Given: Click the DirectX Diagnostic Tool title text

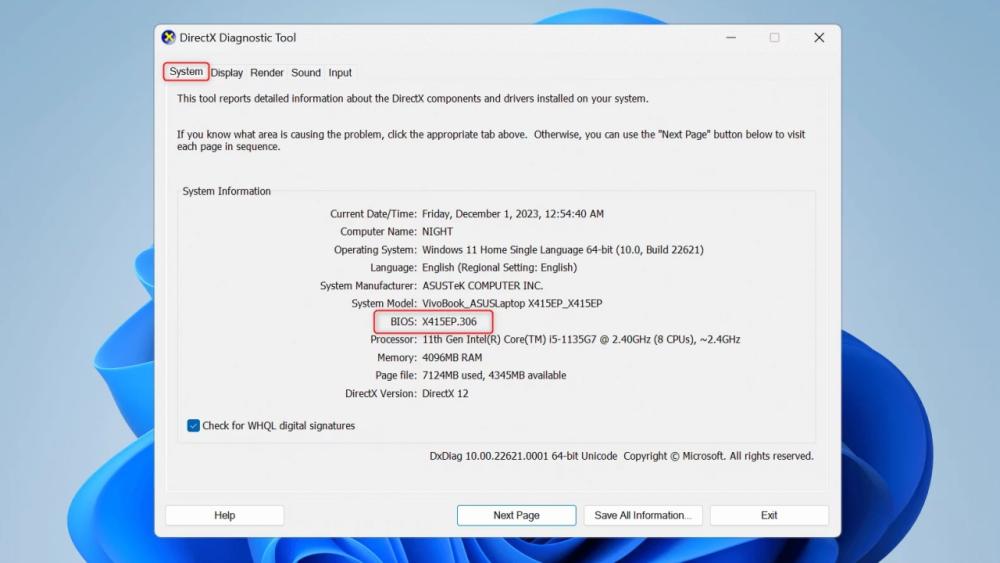Looking at the screenshot, I should pos(237,38).
